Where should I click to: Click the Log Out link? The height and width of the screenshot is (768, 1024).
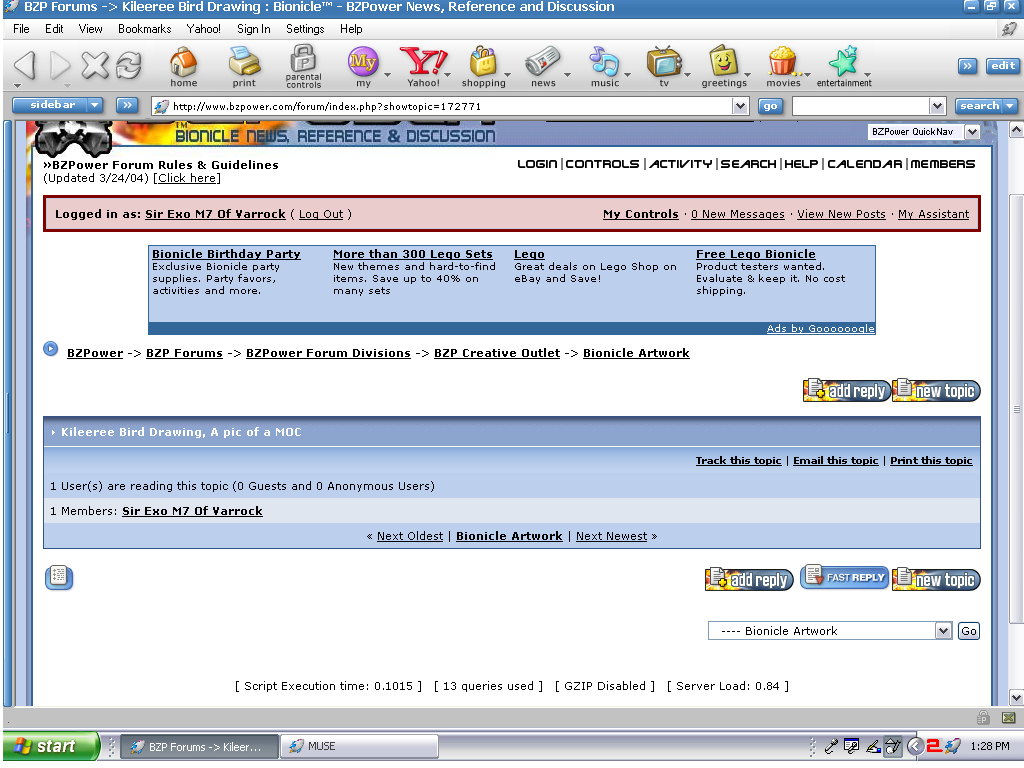coord(321,214)
